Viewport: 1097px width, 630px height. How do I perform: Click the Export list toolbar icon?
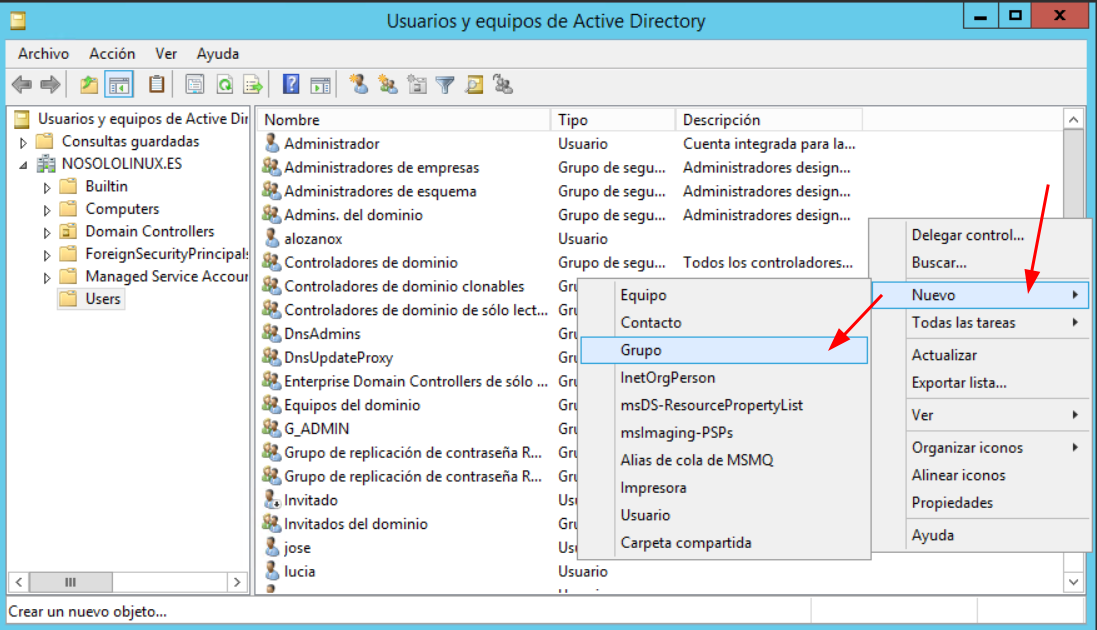(x=253, y=85)
